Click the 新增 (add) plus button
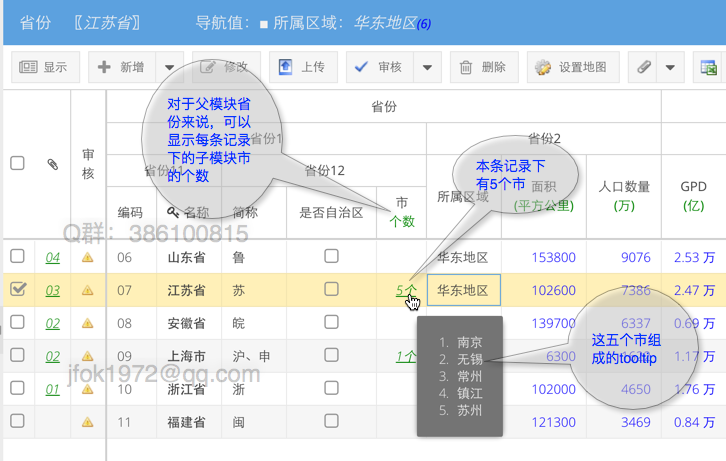This screenshot has width=726, height=461. [x=121, y=68]
